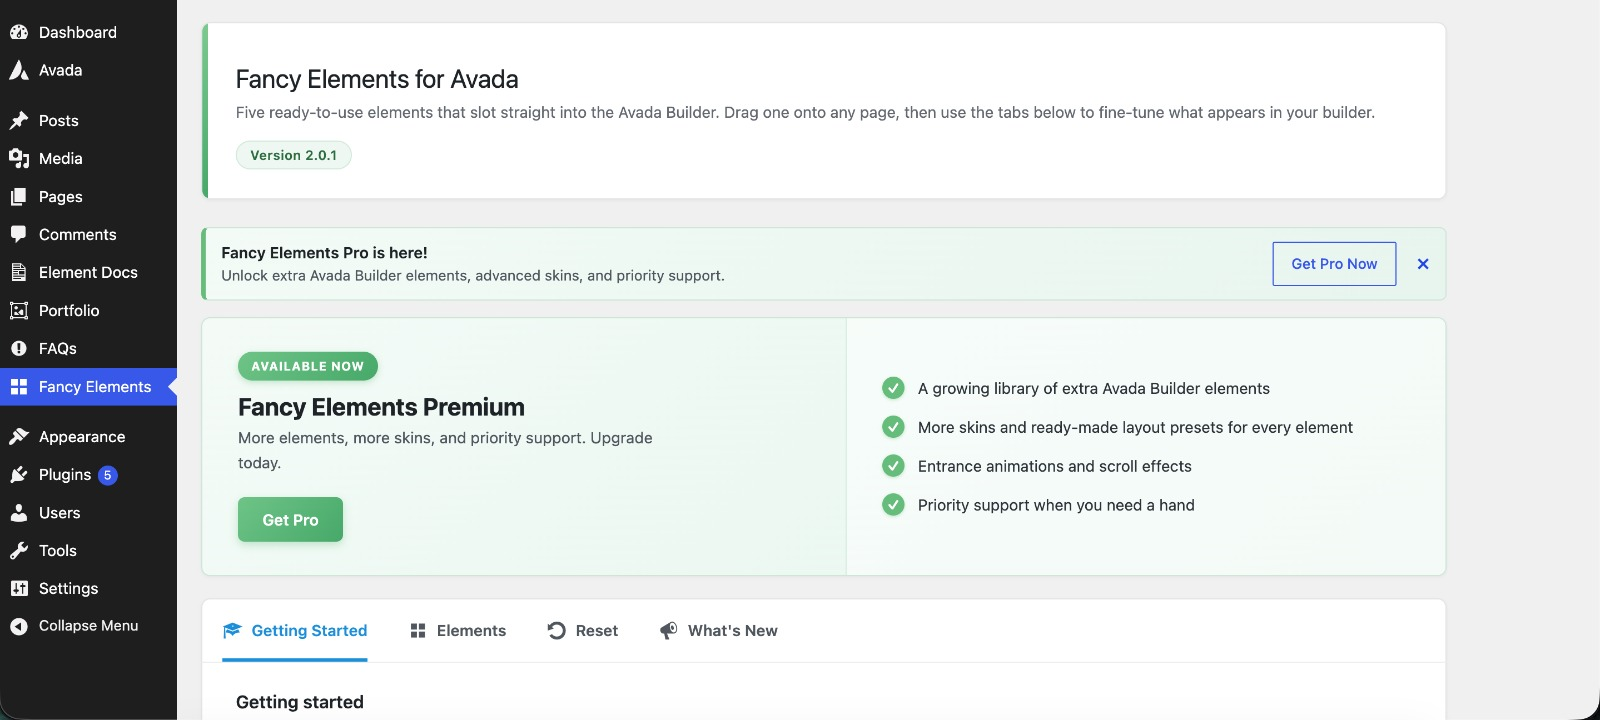
Task: Click the Collapse Menu arrow icon
Action: point(18,626)
